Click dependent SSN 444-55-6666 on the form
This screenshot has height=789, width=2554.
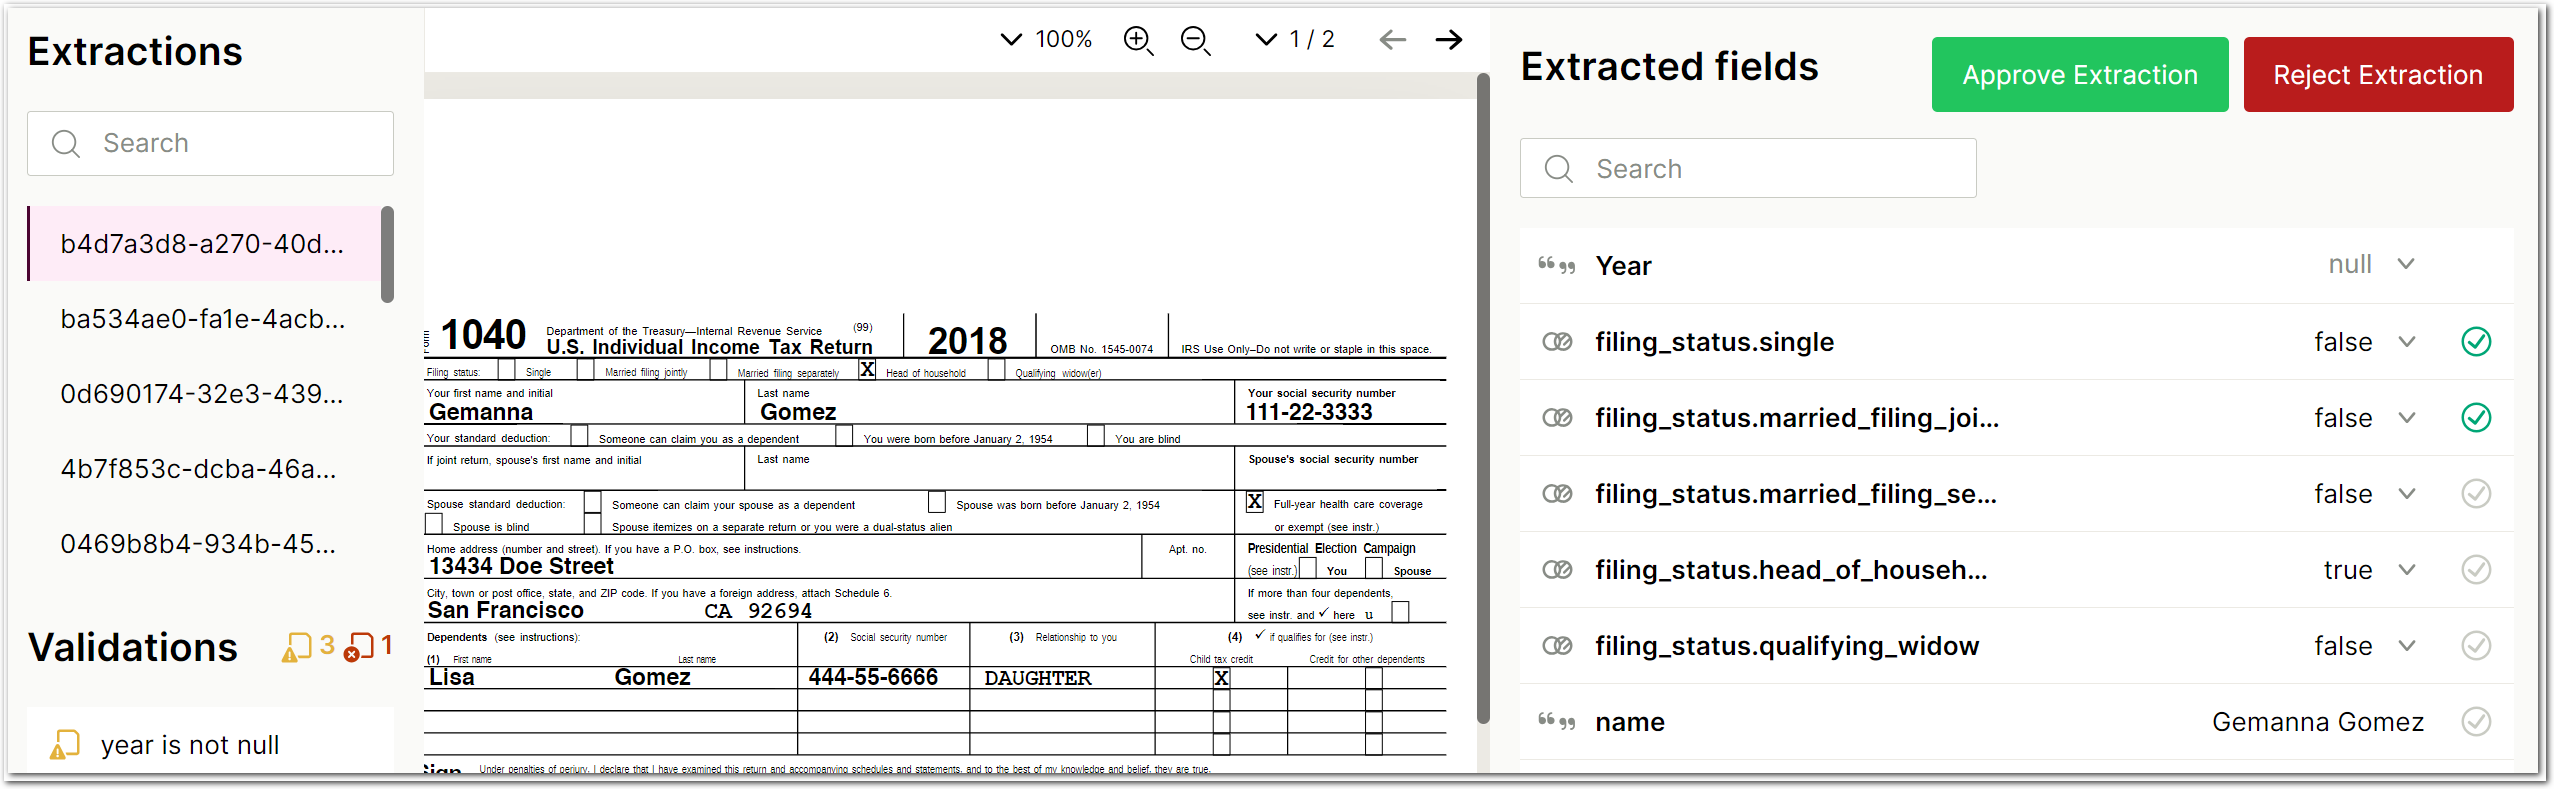[873, 678]
